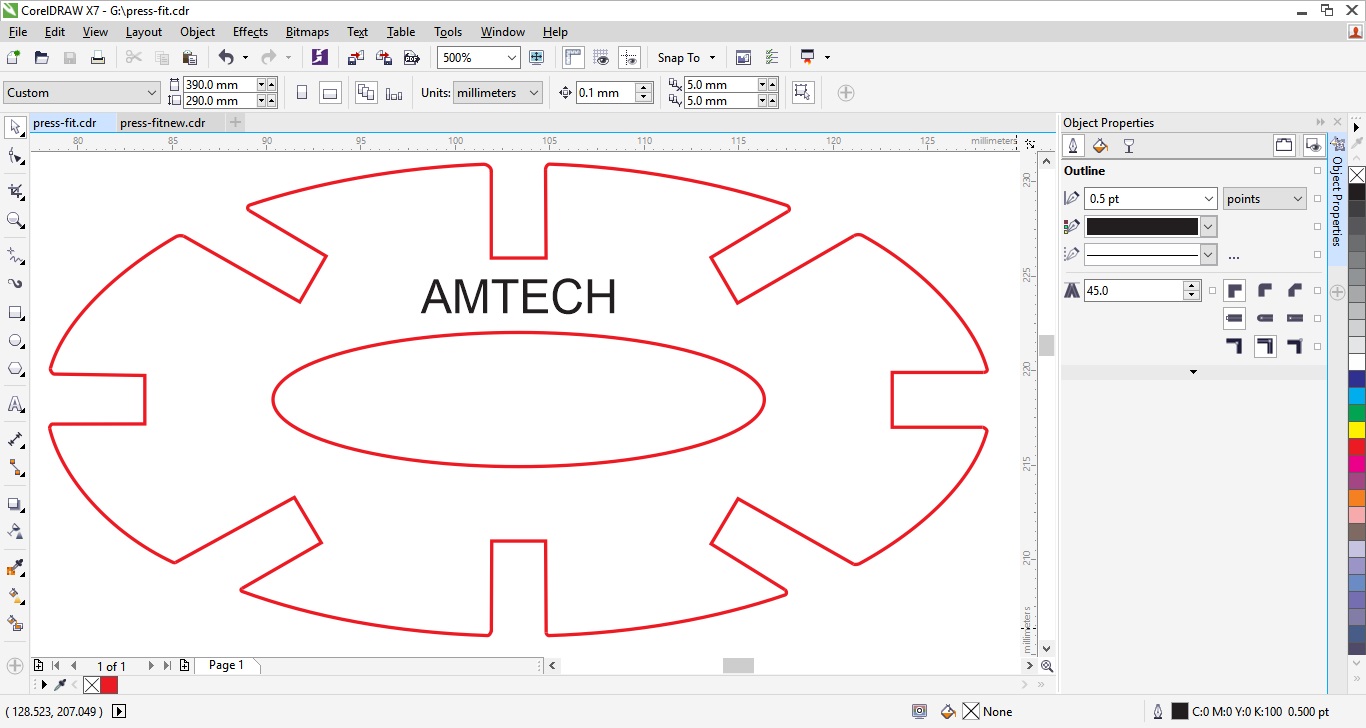Select the red swatch in document palette
The height and width of the screenshot is (728, 1366).
click(x=109, y=685)
